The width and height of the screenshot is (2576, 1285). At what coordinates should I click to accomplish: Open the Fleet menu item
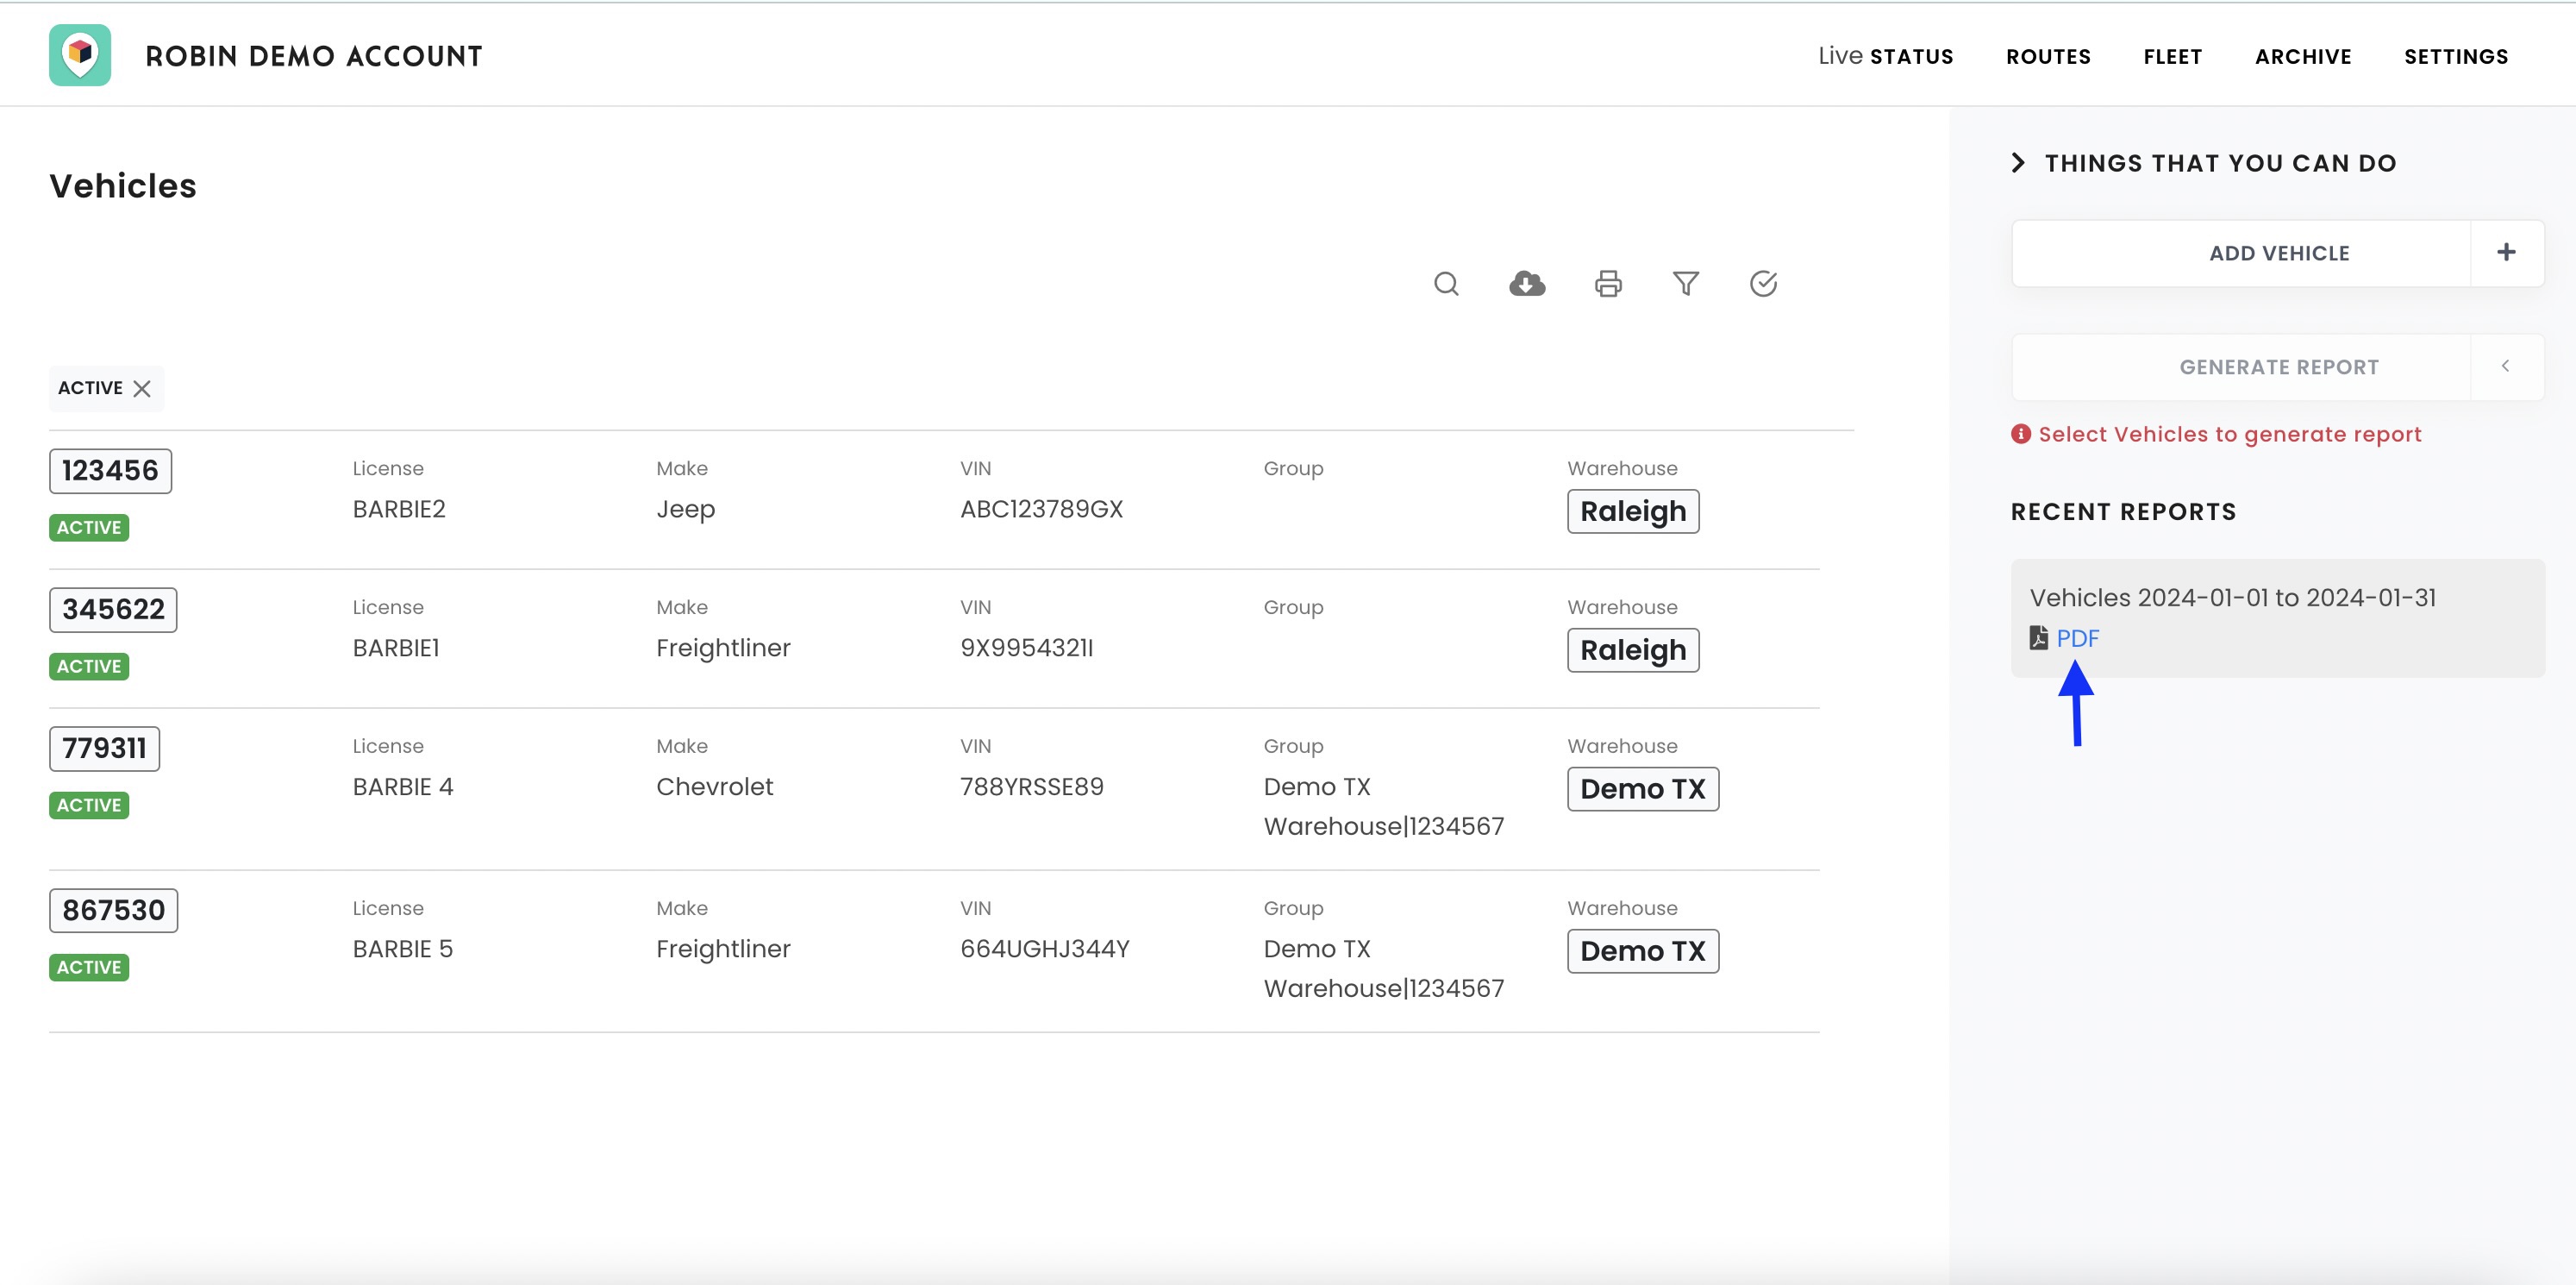[x=2172, y=57]
